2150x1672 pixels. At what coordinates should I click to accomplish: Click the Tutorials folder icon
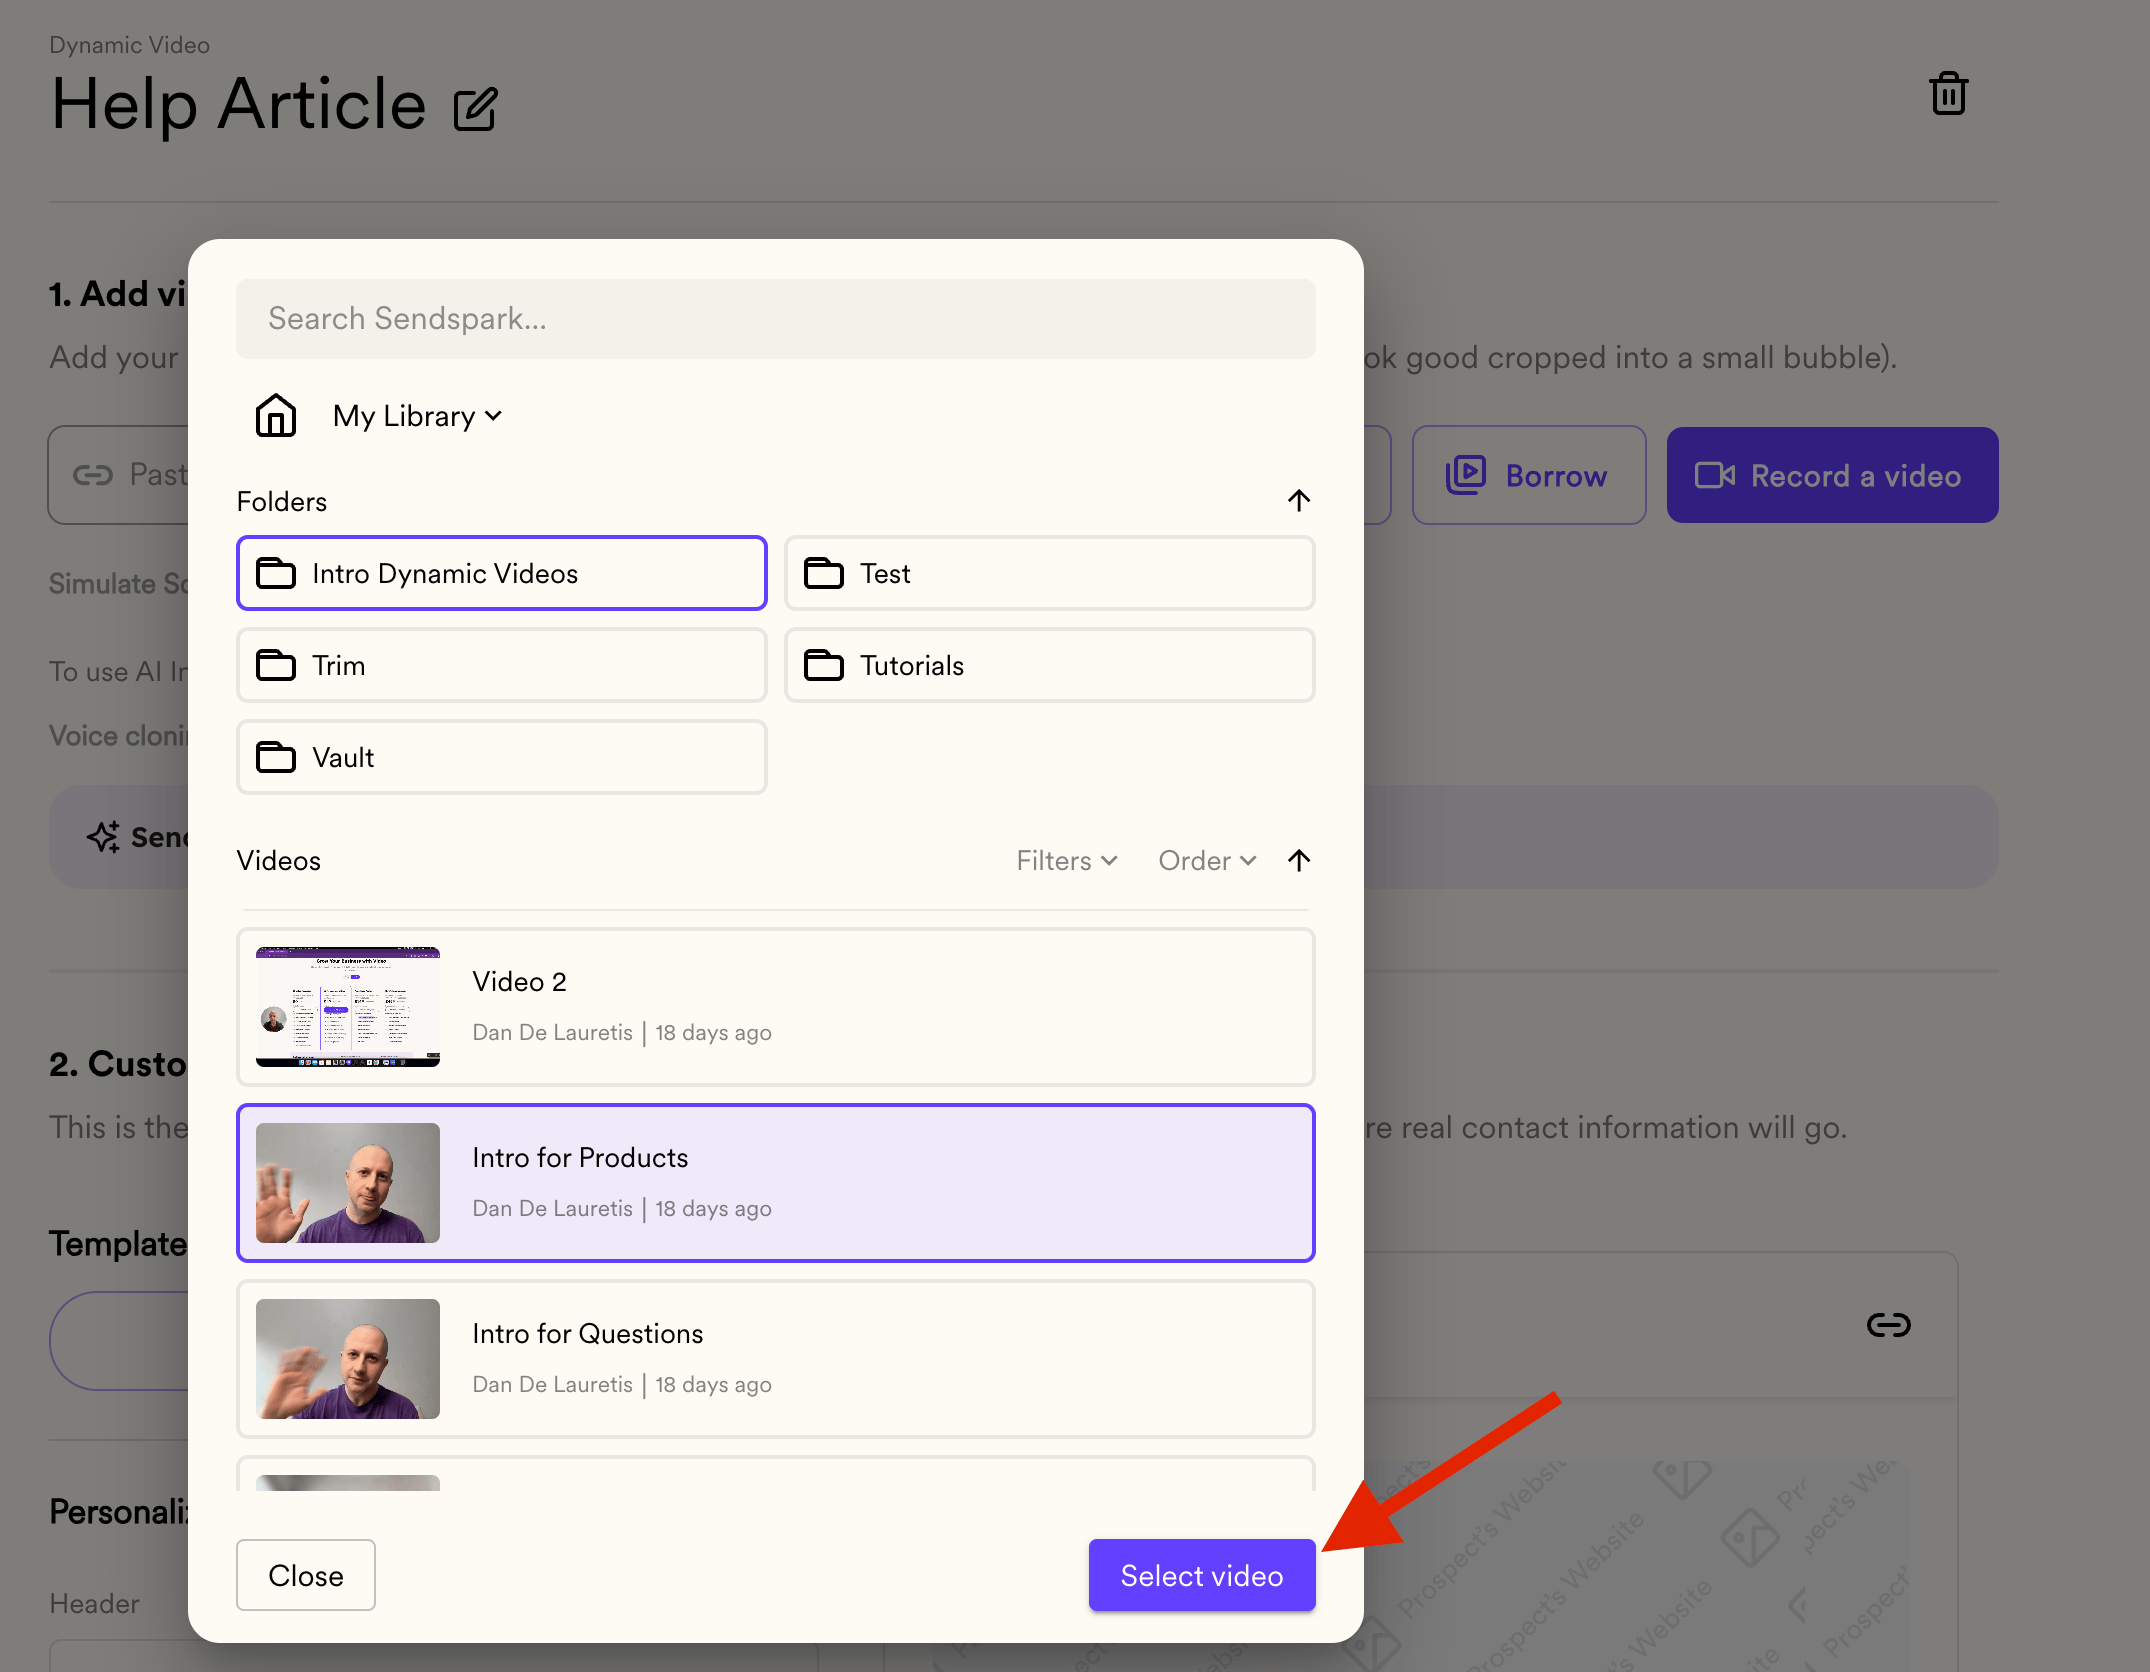click(824, 665)
